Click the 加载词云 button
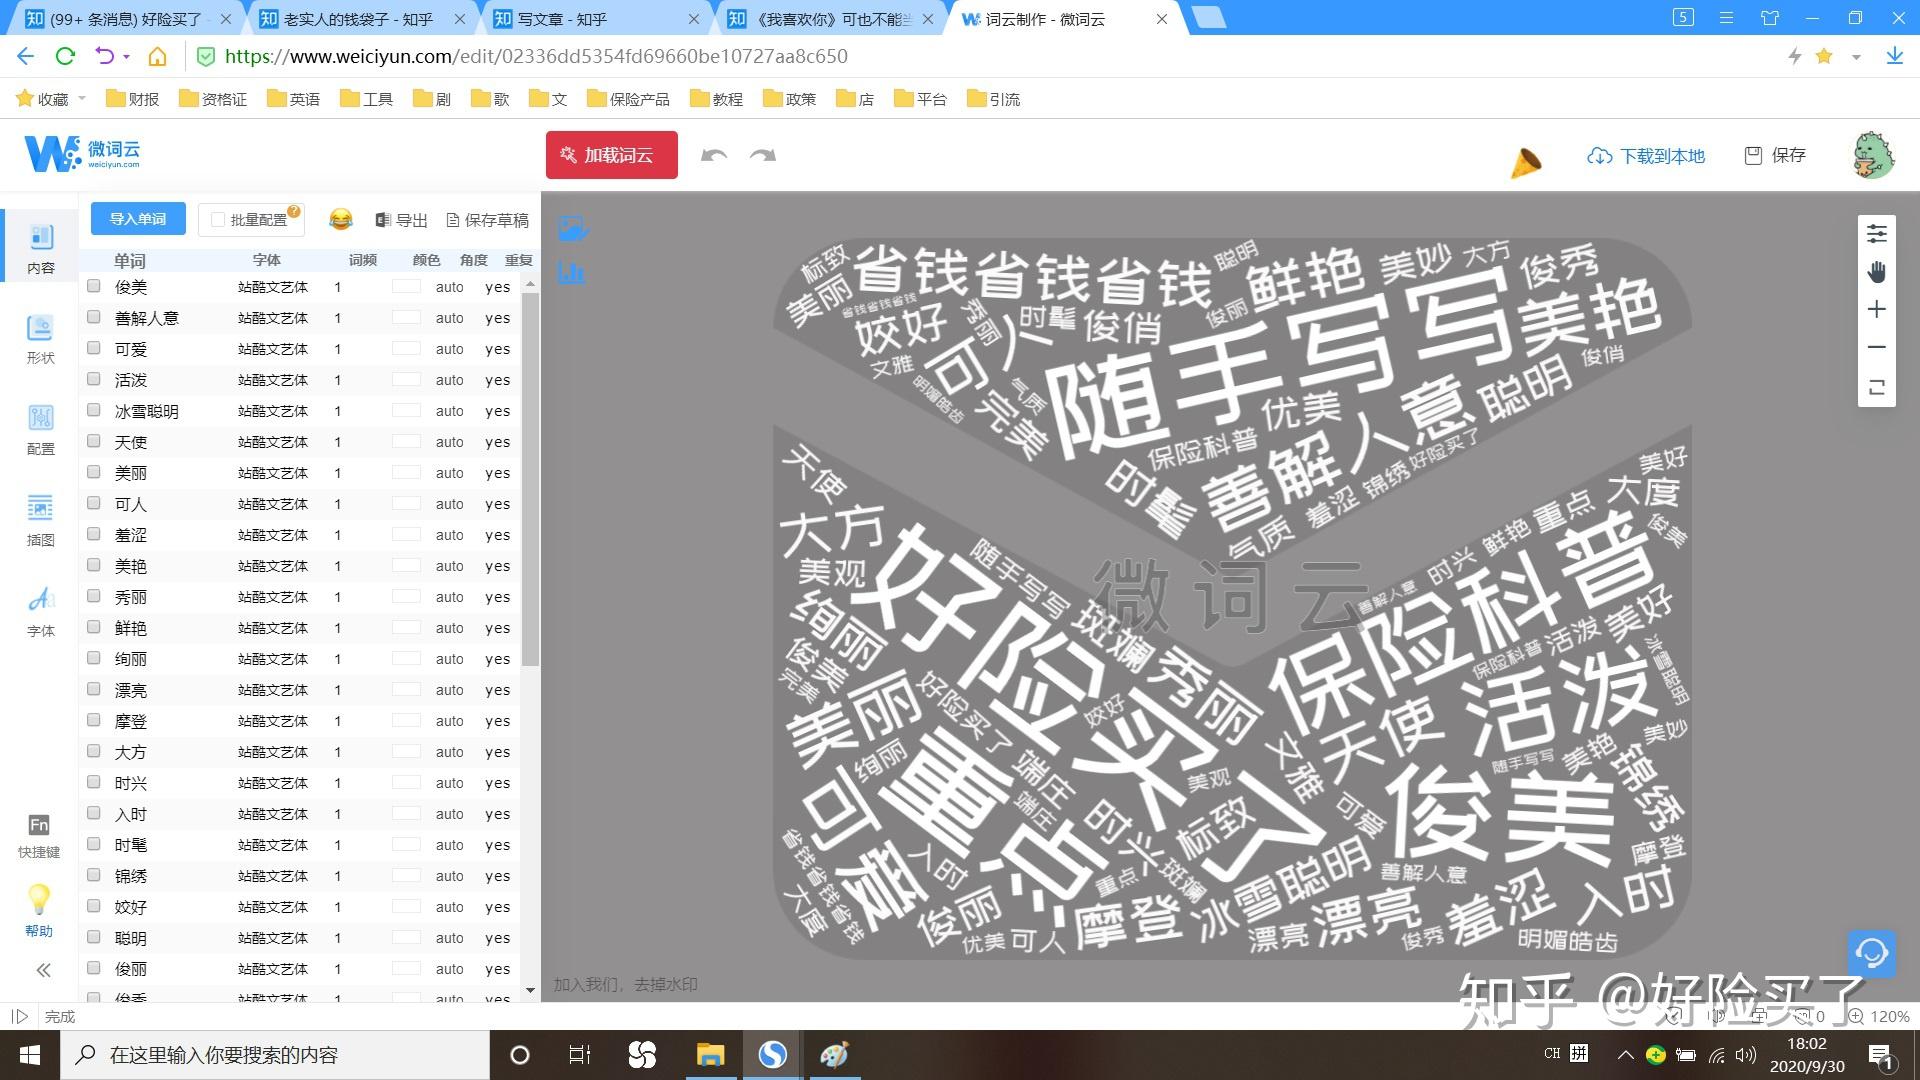The image size is (1920, 1080). click(x=612, y=155)
